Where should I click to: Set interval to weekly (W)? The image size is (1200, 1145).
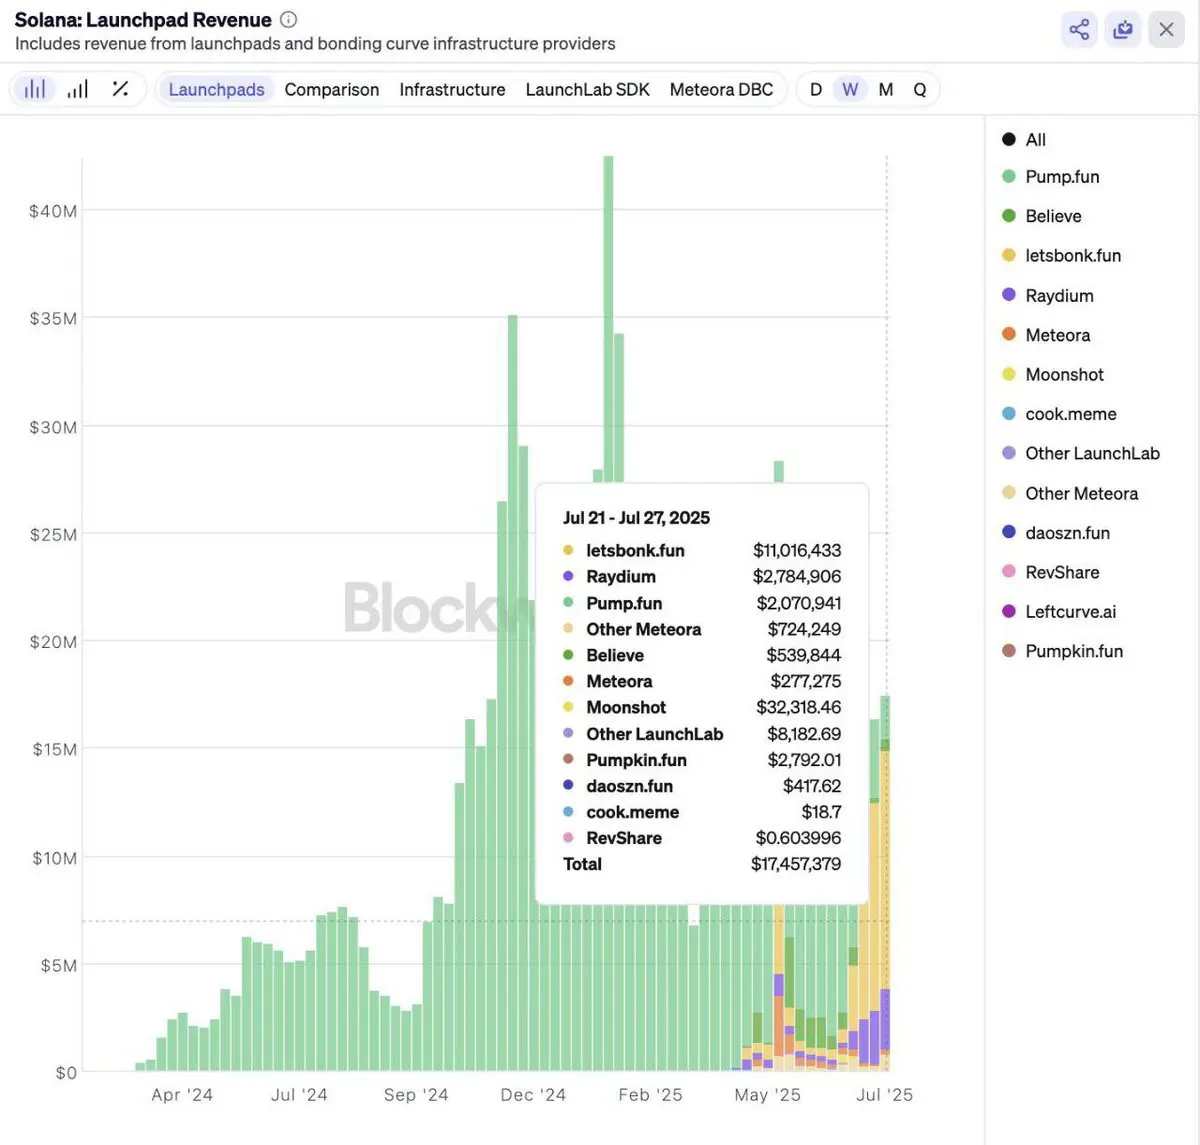[850, 89]
